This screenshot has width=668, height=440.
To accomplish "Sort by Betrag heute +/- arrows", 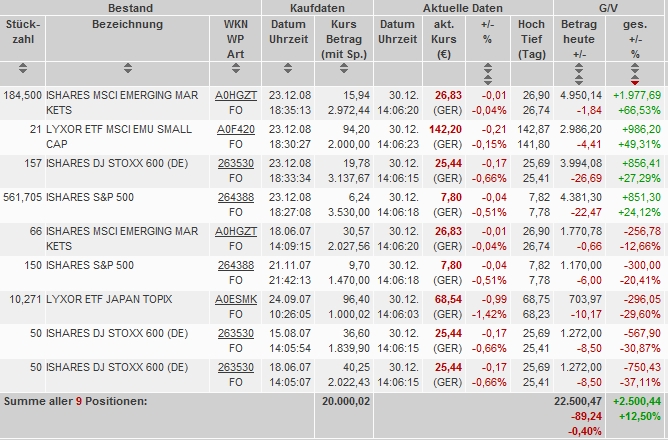I will click(x=577, y=70).
